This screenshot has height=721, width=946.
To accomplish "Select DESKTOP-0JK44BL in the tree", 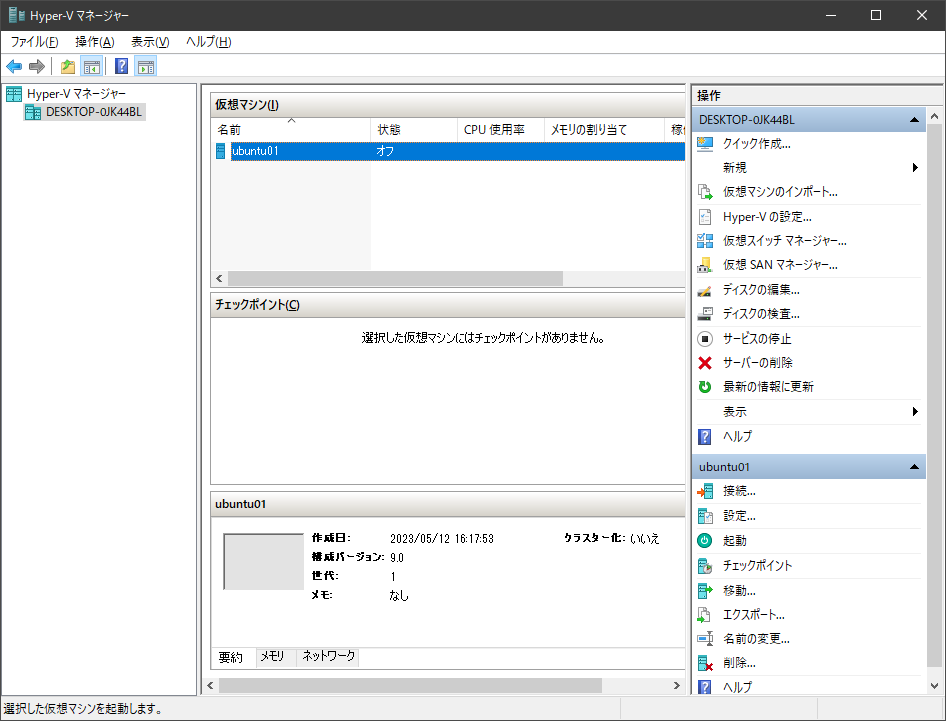I will 94,112.
